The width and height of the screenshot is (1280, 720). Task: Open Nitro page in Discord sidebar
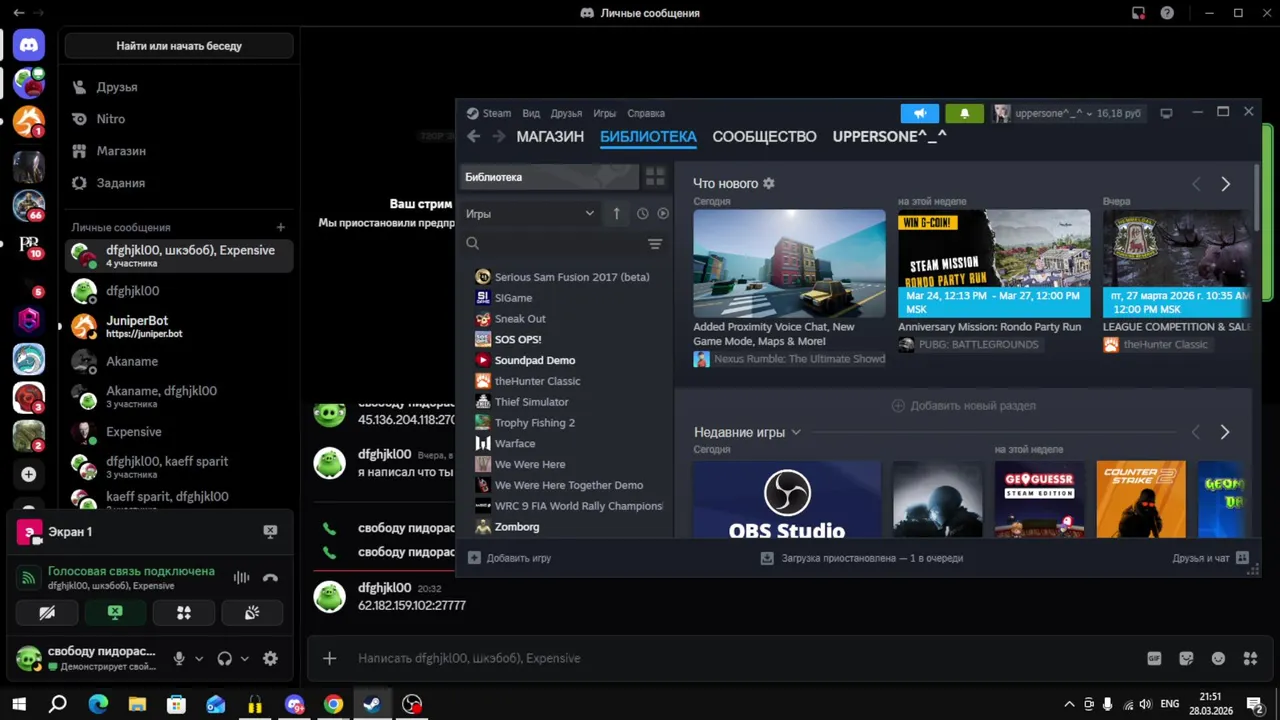tap(179, 119)
